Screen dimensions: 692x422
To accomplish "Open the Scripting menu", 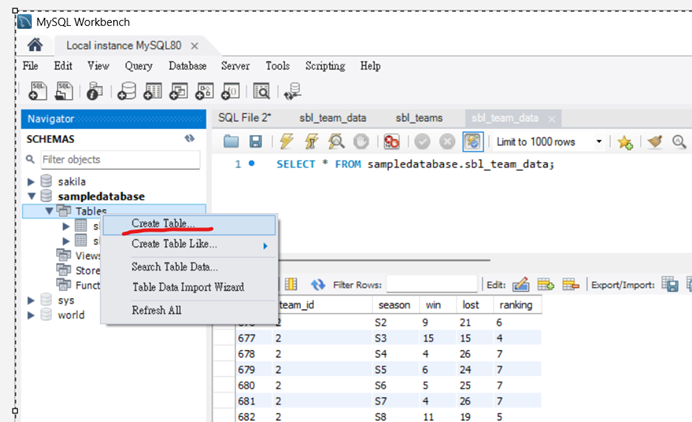I will coord(325,66).
